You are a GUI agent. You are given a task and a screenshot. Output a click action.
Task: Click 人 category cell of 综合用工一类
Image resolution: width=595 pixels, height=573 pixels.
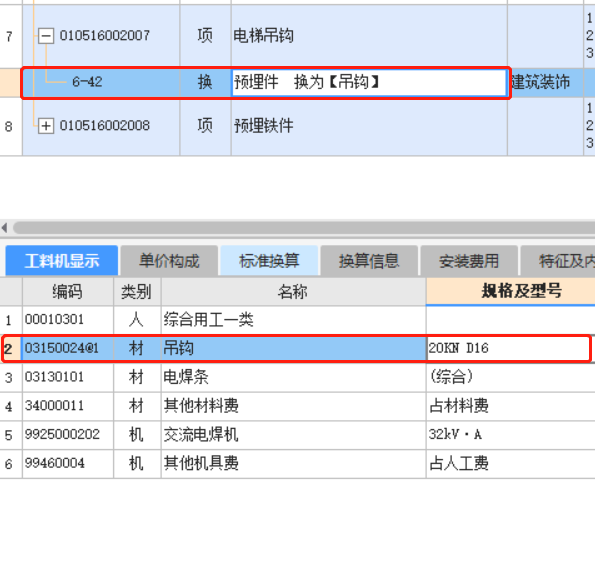click(137, 320)
